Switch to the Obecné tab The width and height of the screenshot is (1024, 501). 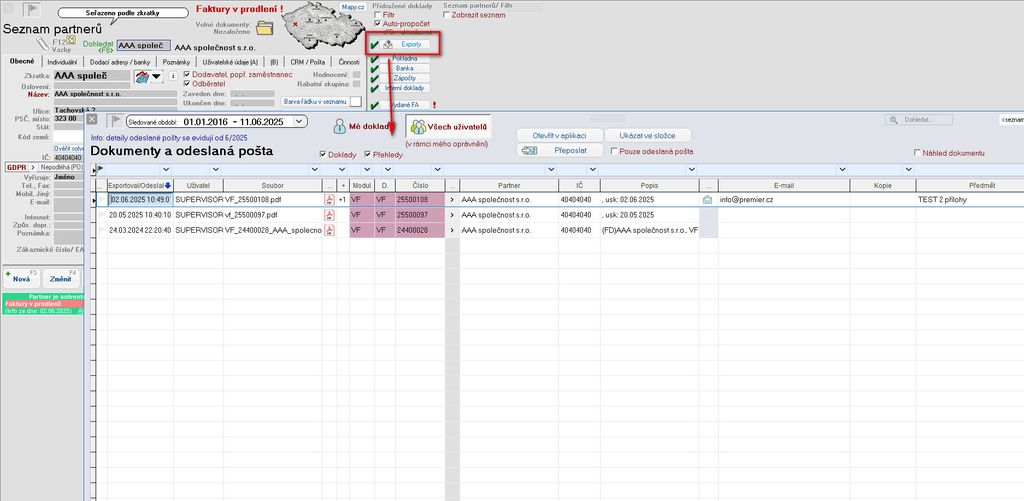22,61
